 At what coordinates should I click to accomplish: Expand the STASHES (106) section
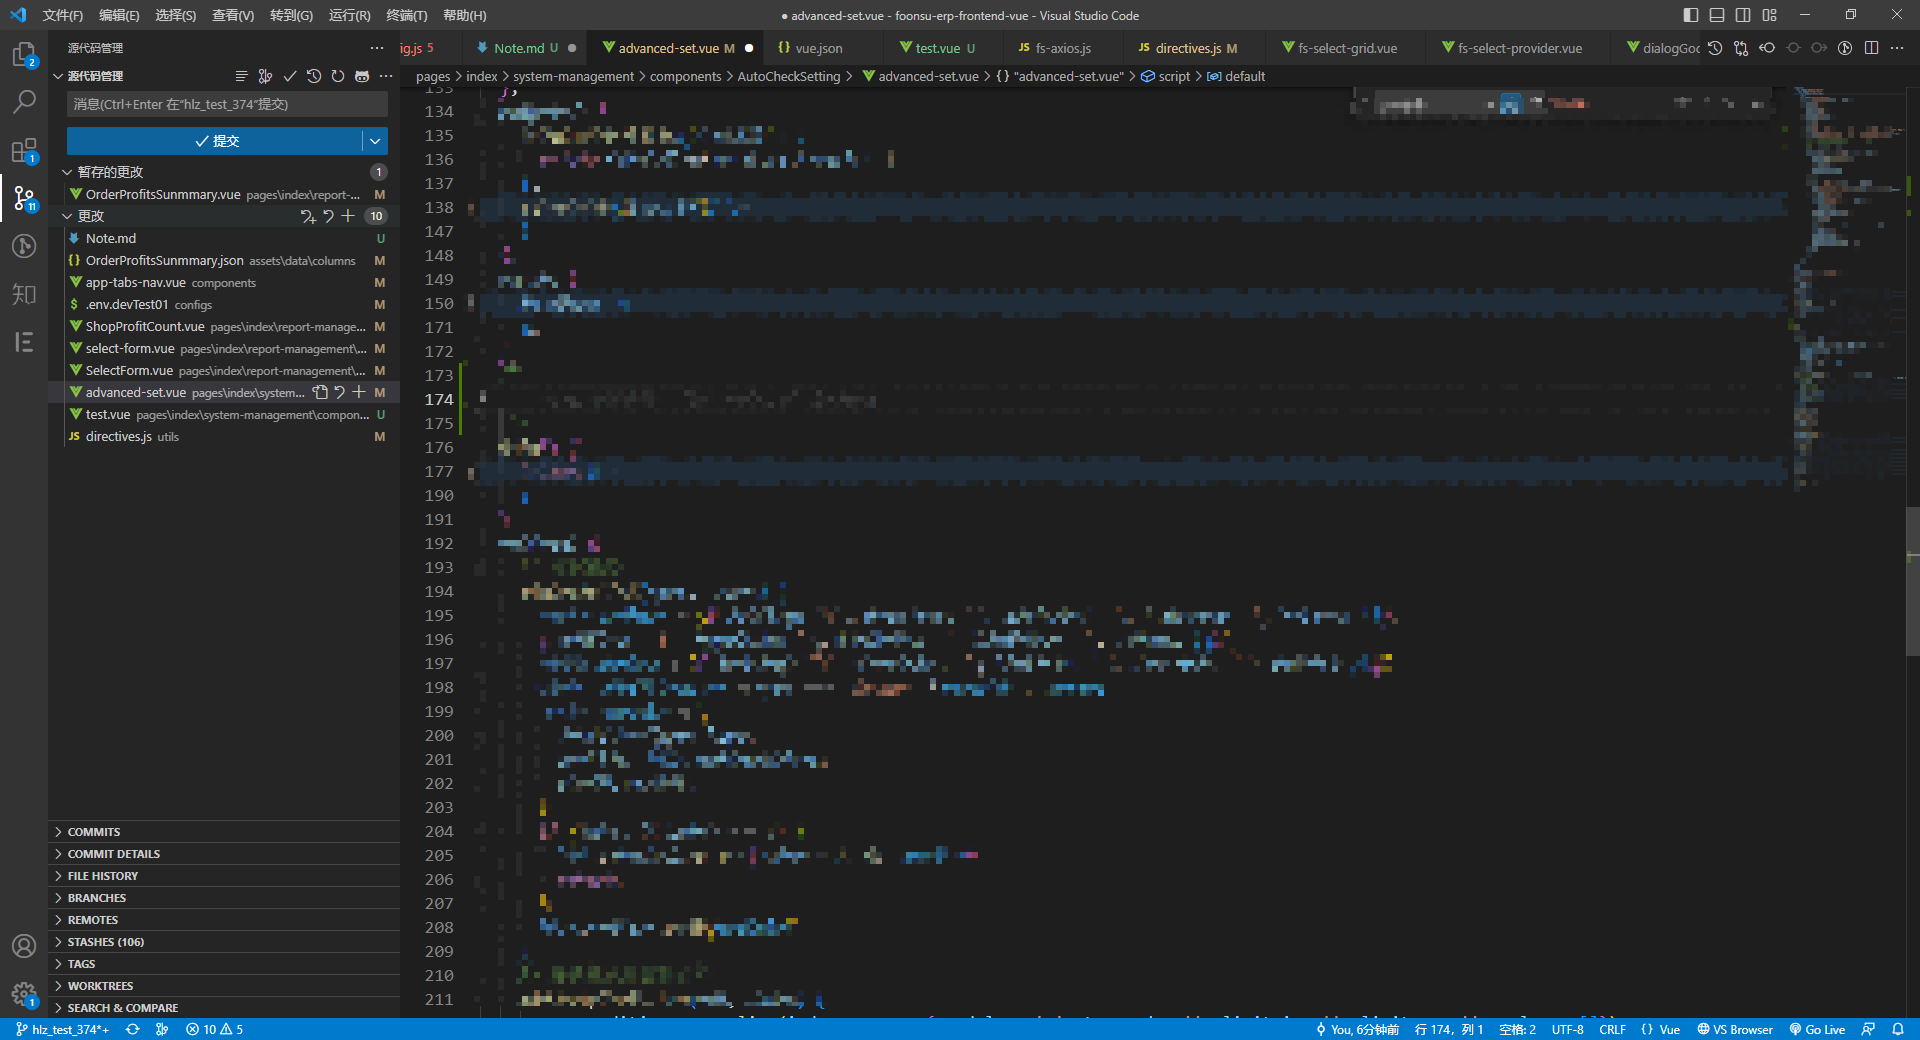(x=224, y=942)
